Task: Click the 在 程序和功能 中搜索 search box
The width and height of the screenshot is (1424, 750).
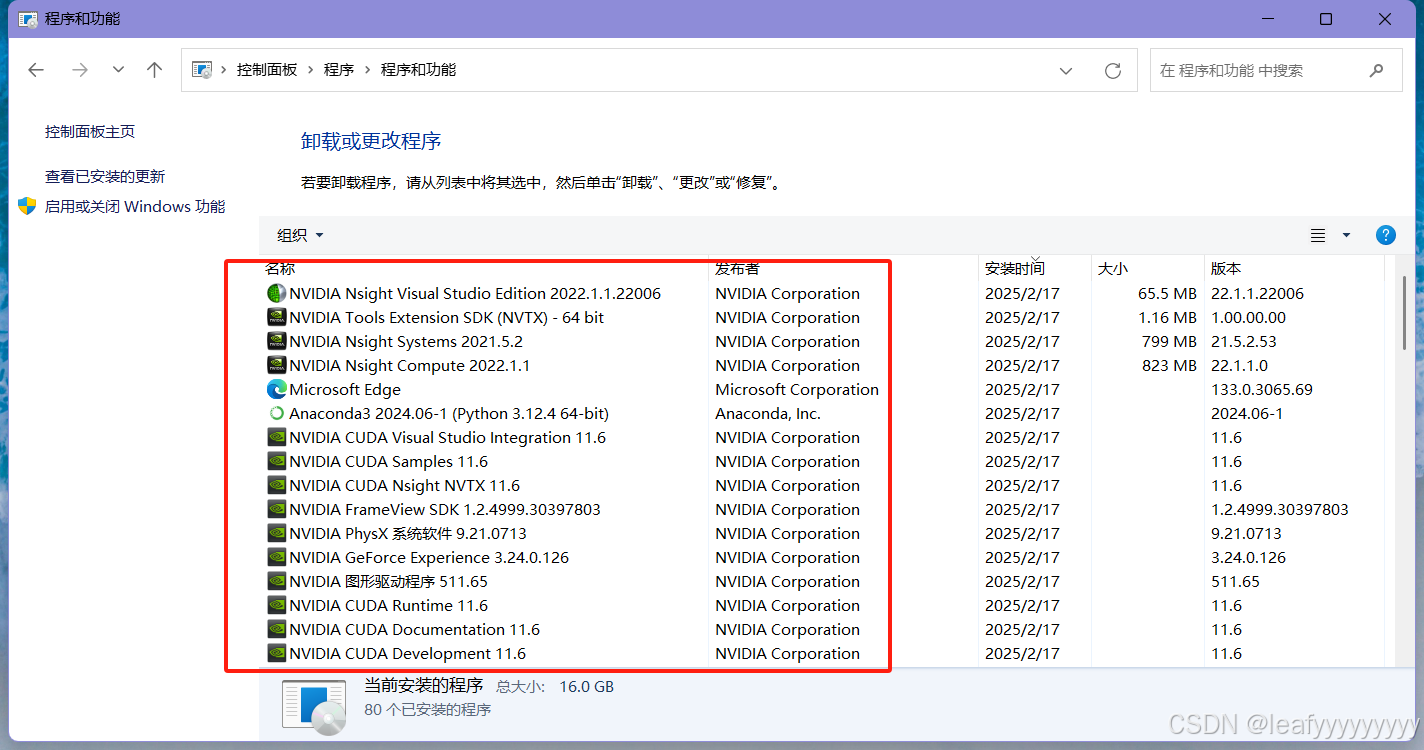Action: pos(1276,70)
